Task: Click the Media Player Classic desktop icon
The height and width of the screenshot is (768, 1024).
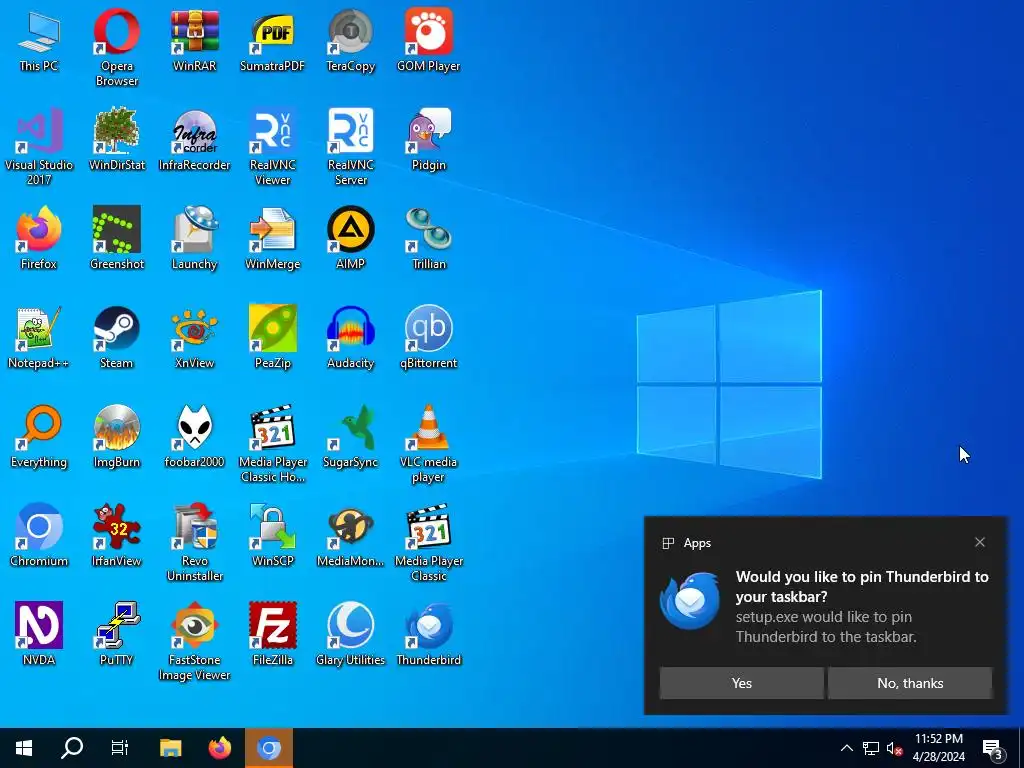Action: [x=428, y=543]
